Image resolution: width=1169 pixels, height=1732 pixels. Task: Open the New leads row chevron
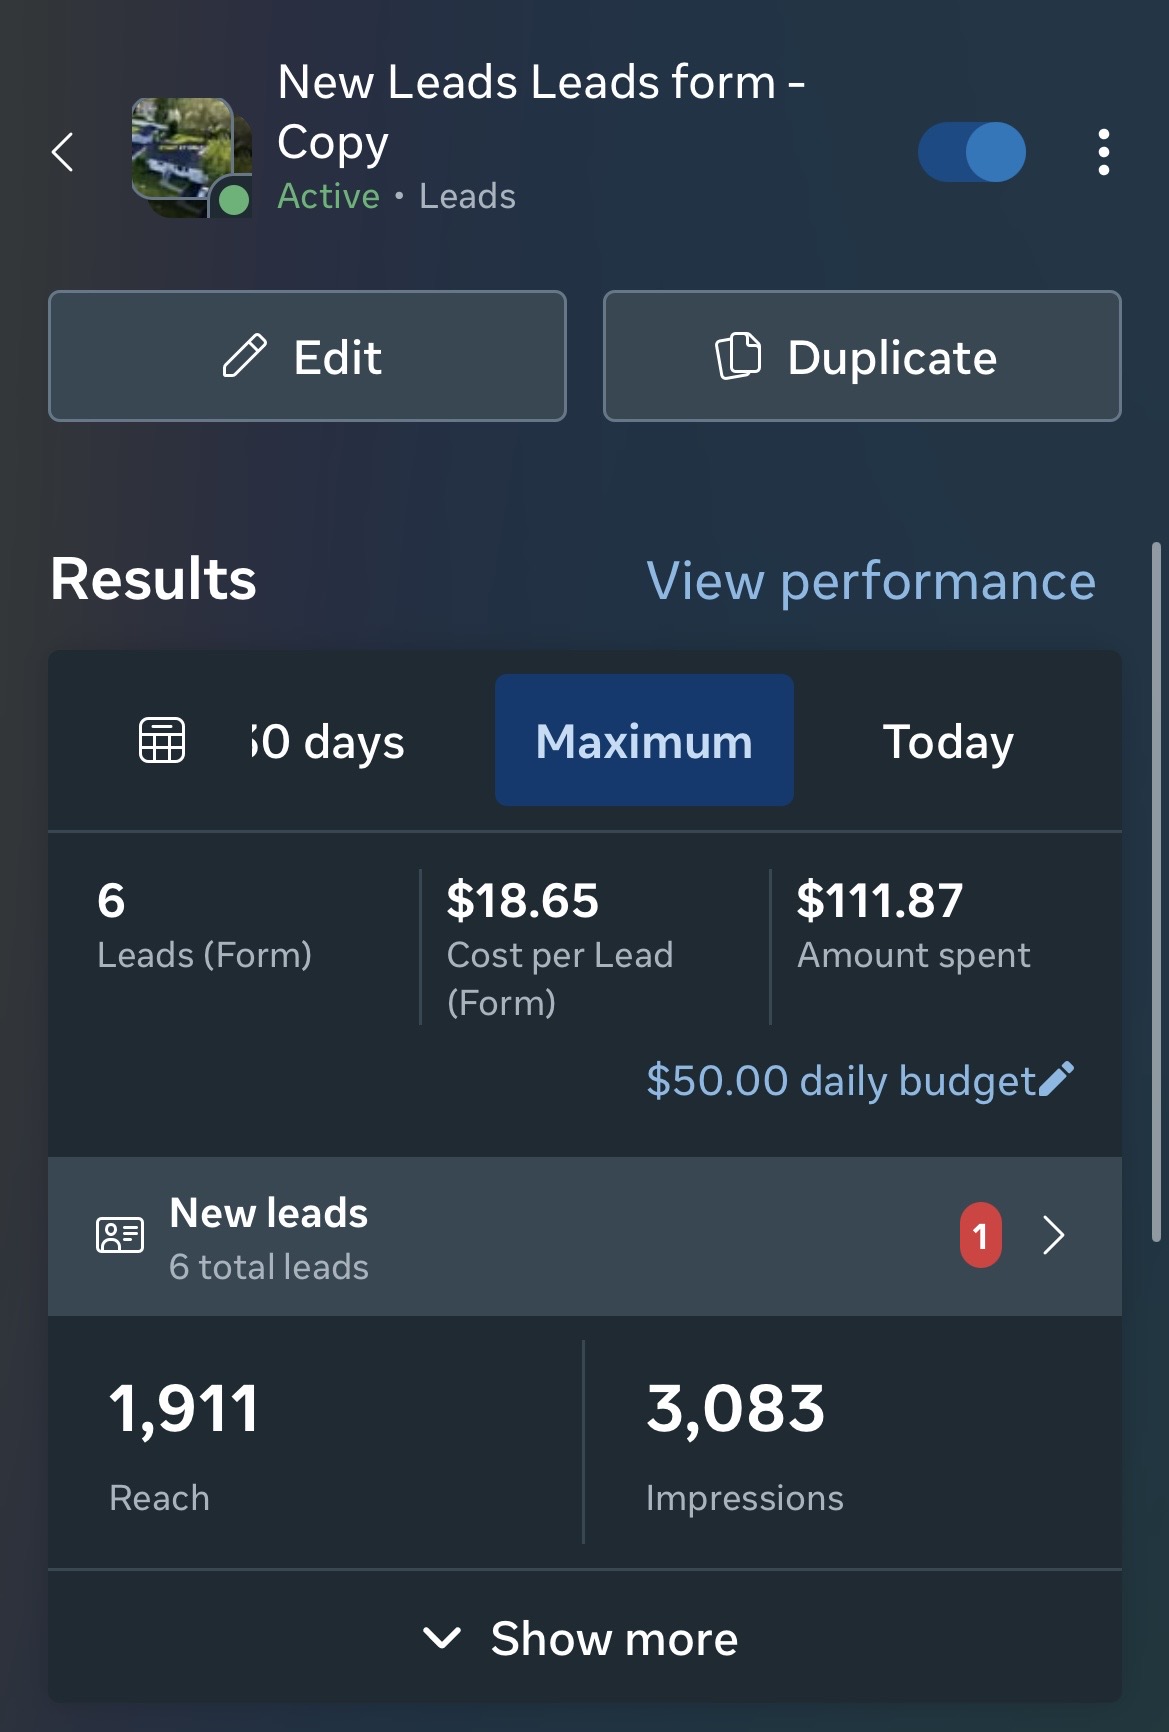[x=1054, y=1236]
